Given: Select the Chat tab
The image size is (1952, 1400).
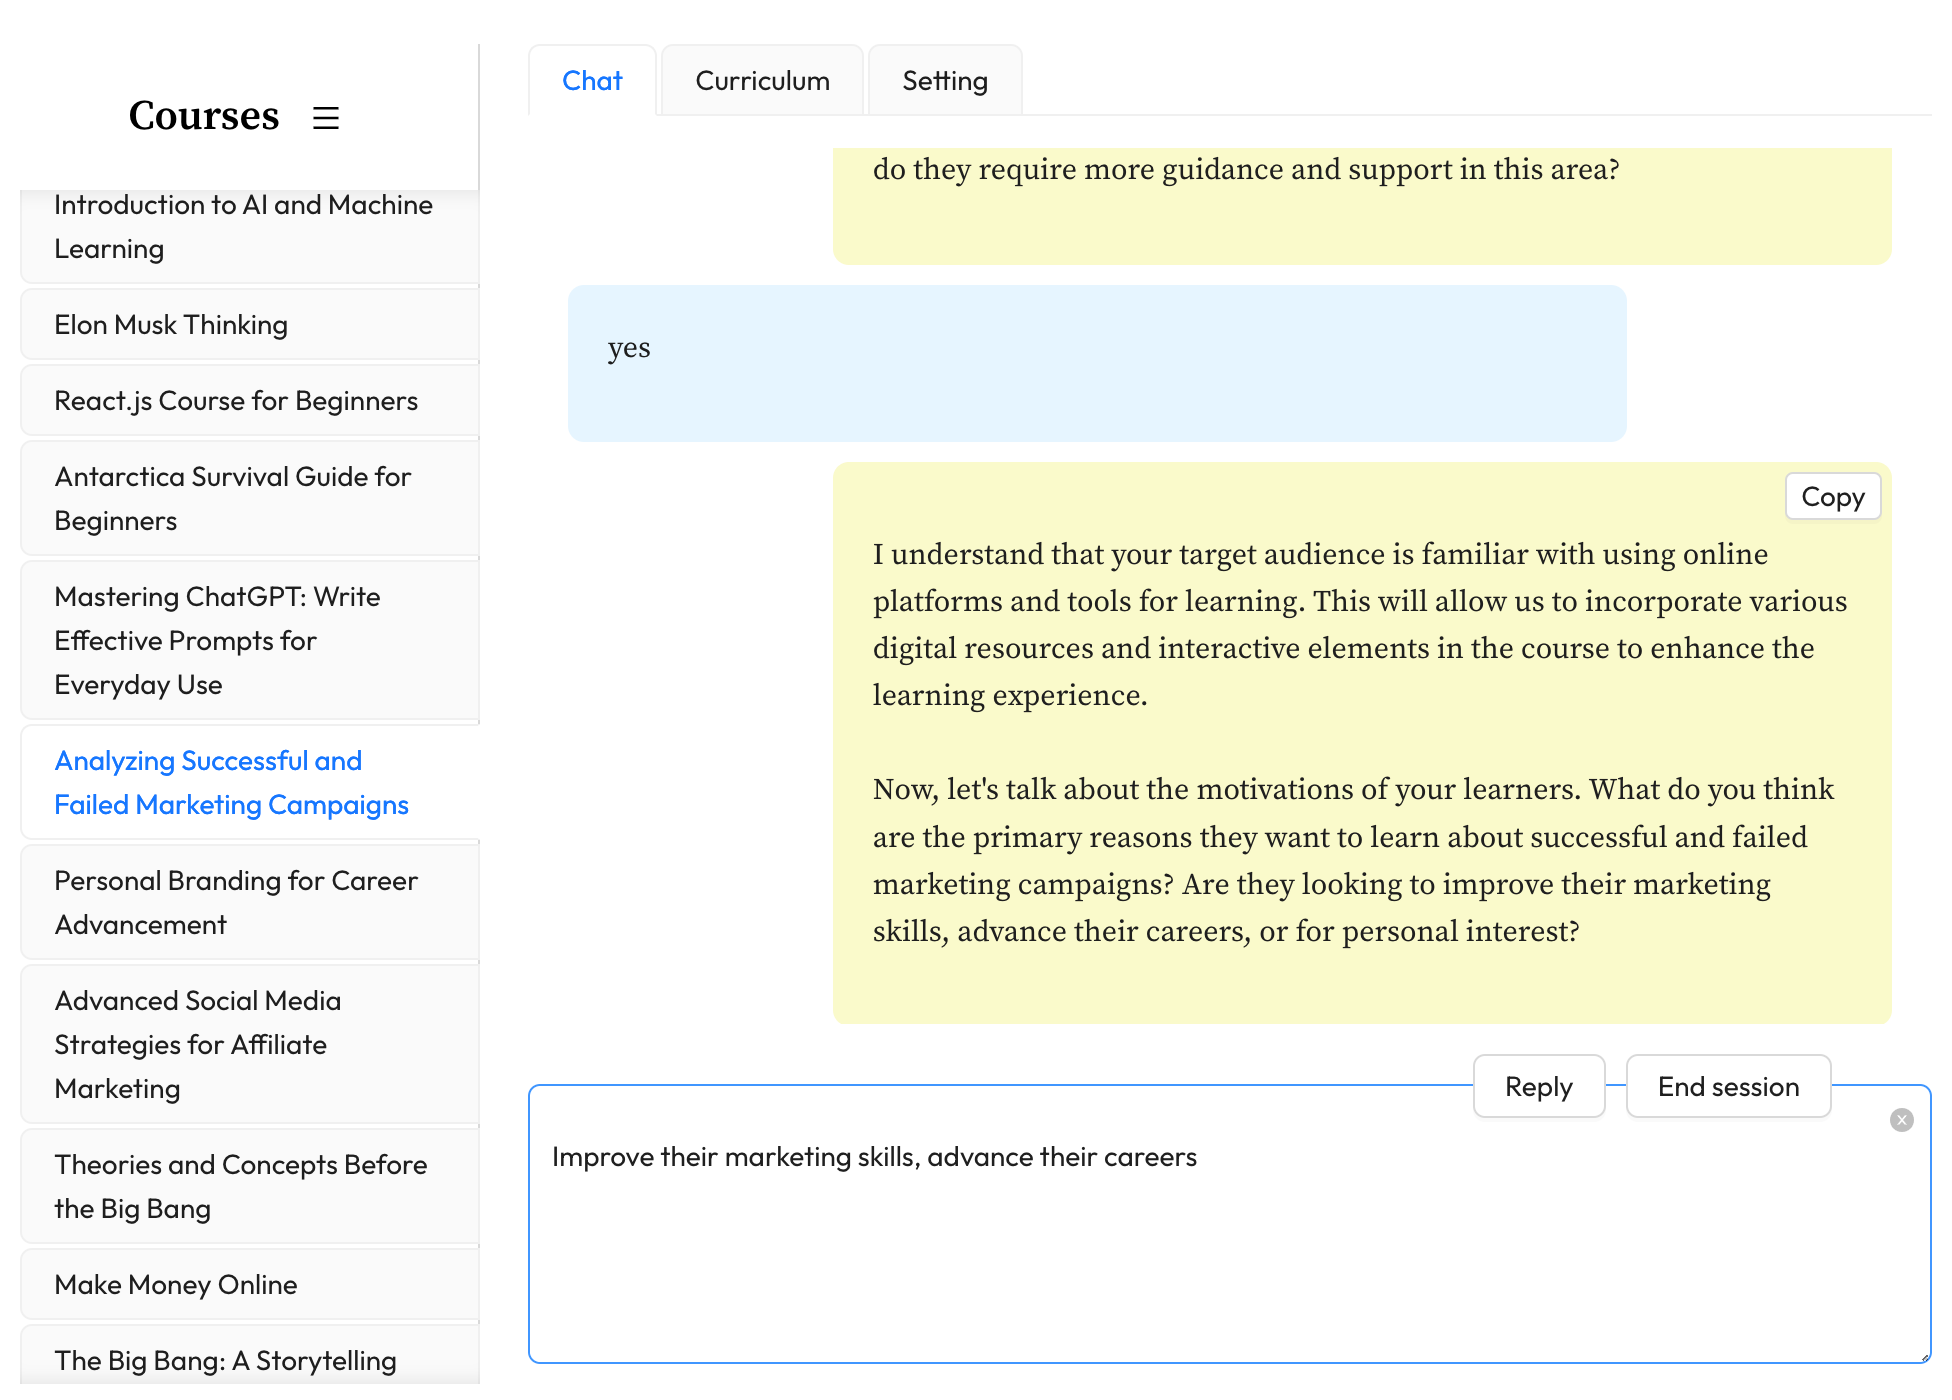Looking at the screenshot, I should click(591, 80).
